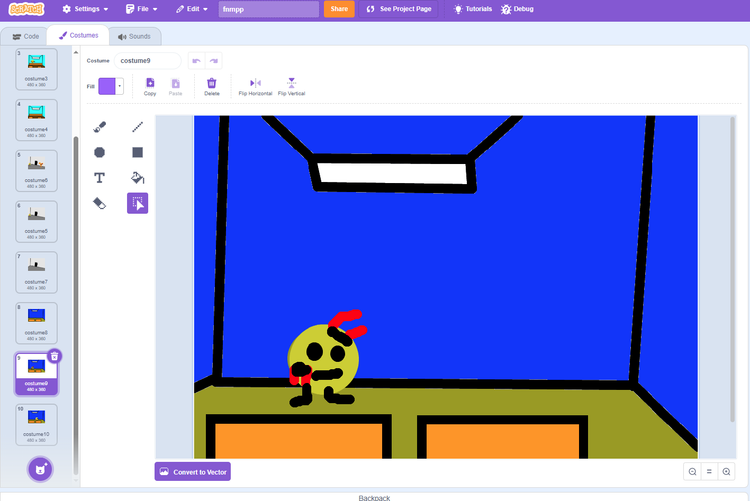This screenshot has height=501, width=750.
Task: Click the project title field fnmpp
Action: point(269,9)
